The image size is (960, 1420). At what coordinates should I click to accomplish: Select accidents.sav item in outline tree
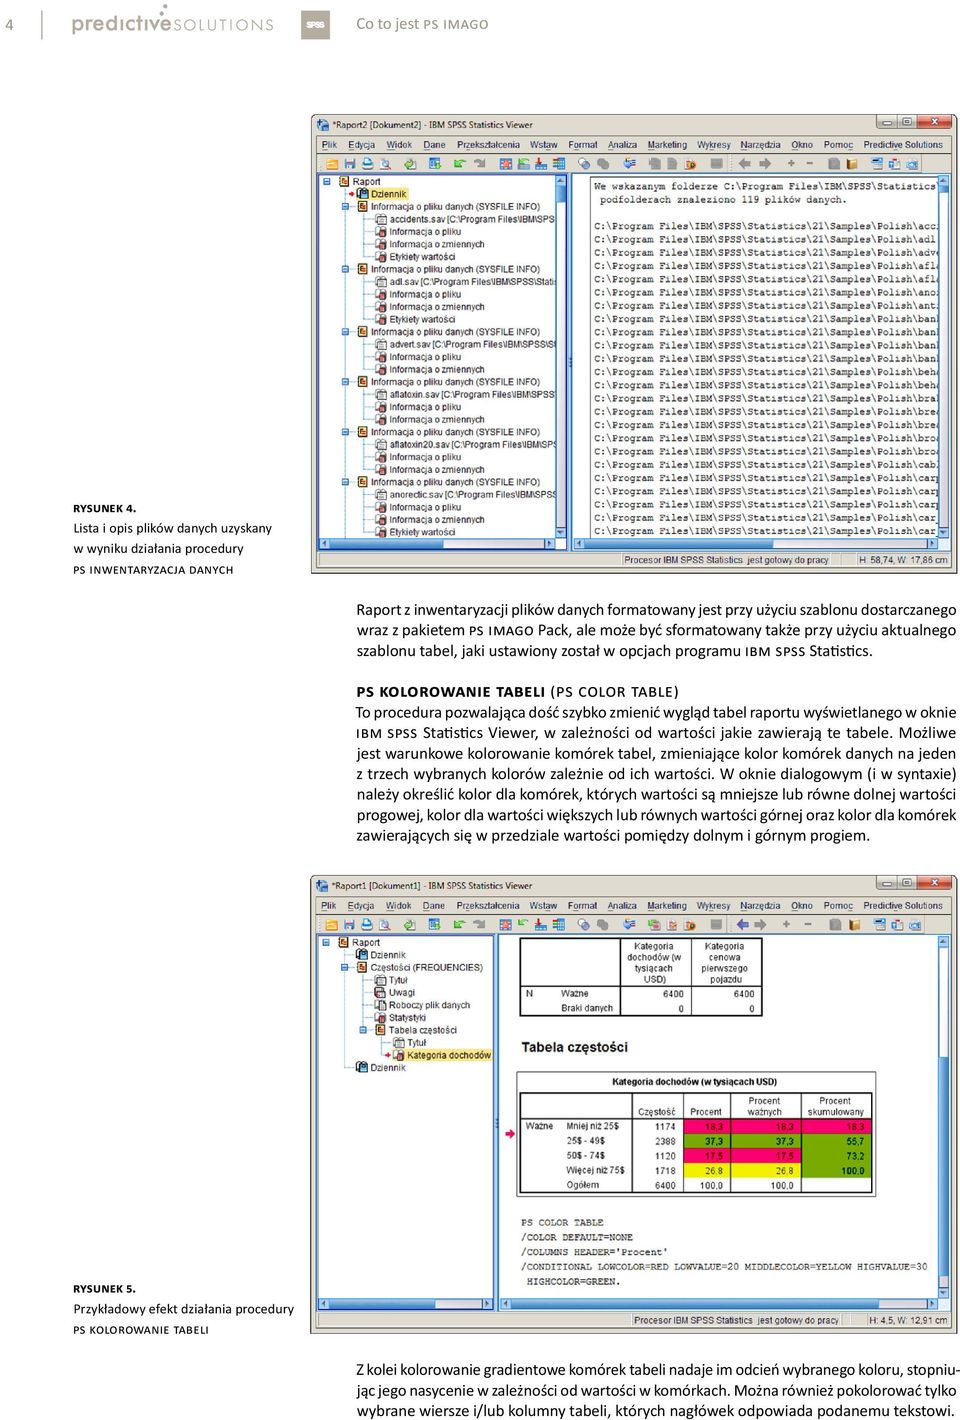pos(471,219)
